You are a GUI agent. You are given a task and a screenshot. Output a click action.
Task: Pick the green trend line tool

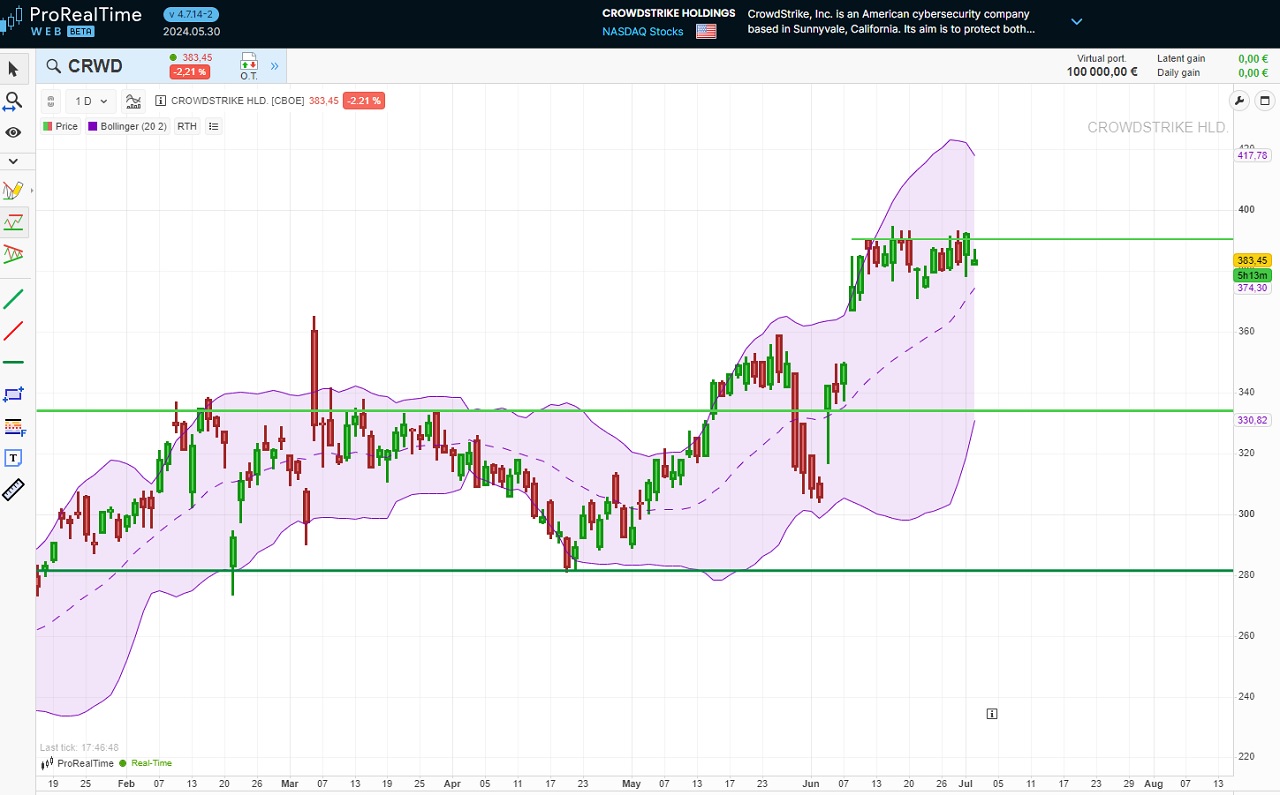click(13, 299)
